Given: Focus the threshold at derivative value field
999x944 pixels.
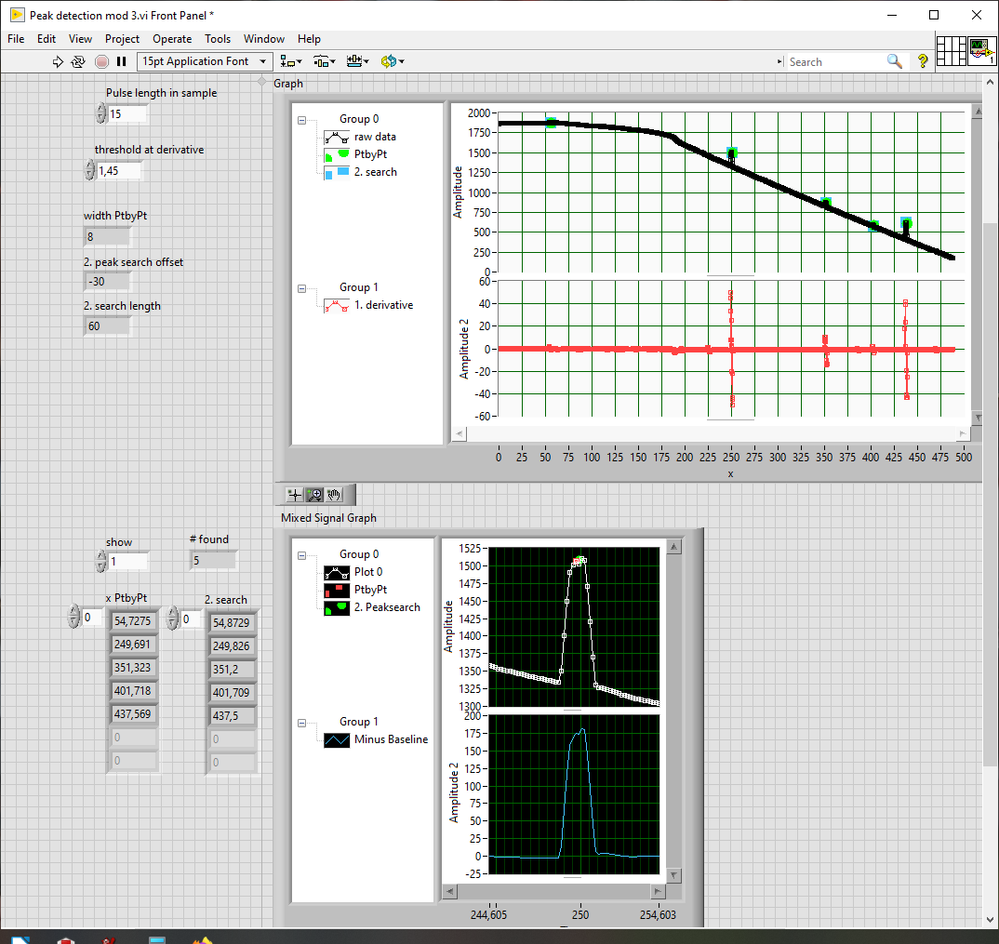Looking at the screenshot, I should pyautogui.click(x=119, y=171).
